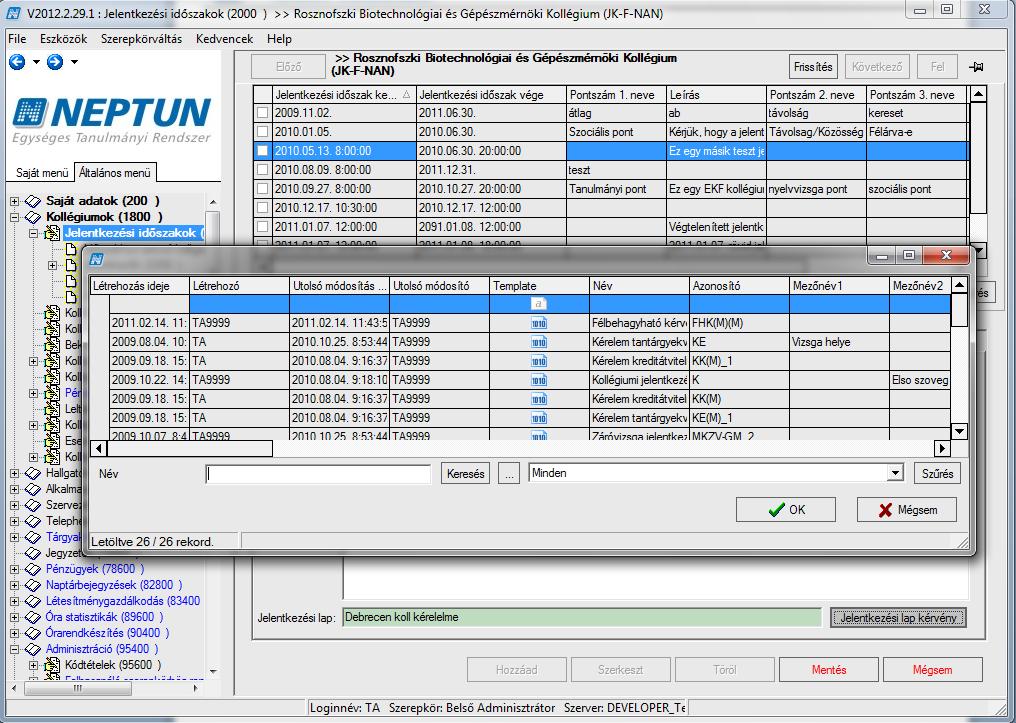Screen dimensions: 1016x723
Task: Click the blue back navigation arrow
Action: coord(17,62)
